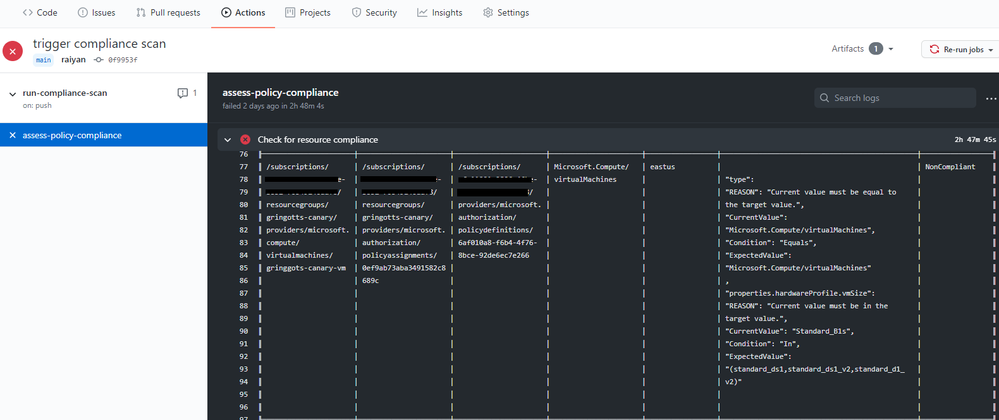
Task: Open the Security tab
Action: click(x=374, y=13)
